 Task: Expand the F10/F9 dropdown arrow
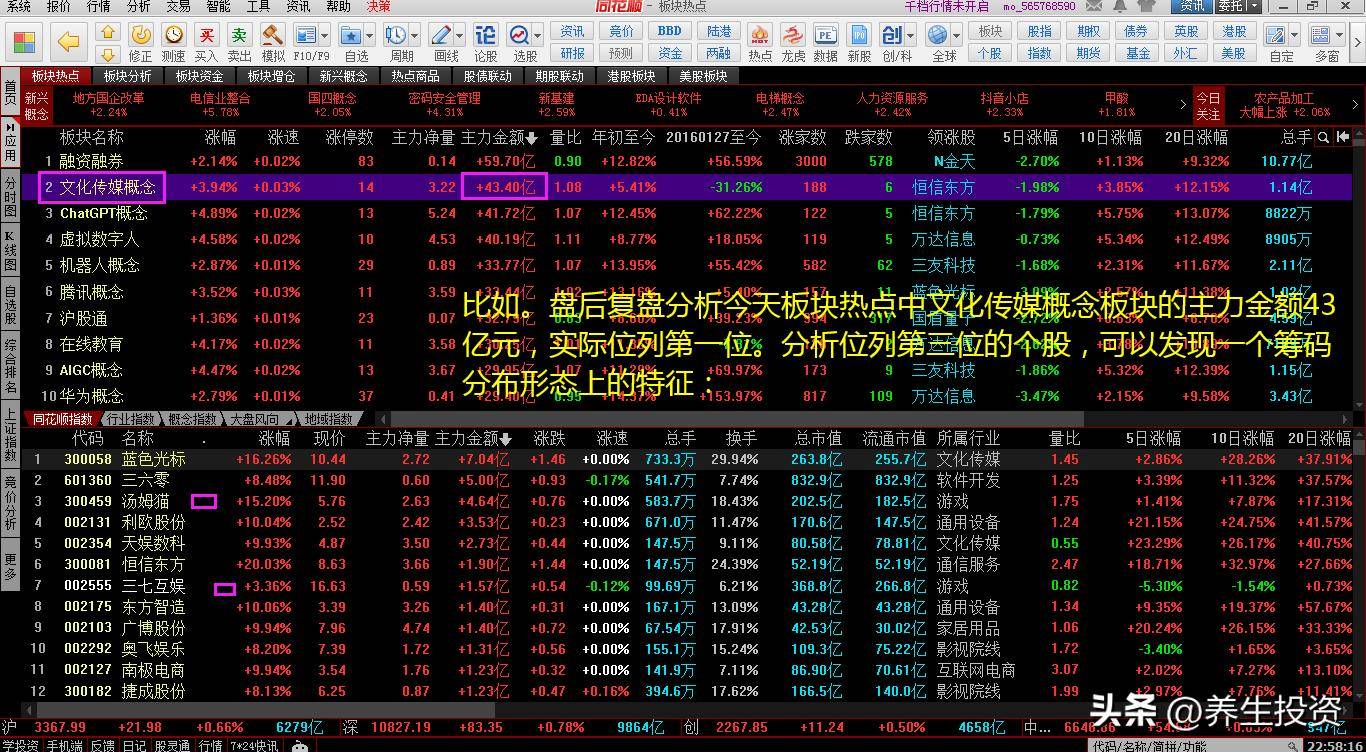coord(326,36)
